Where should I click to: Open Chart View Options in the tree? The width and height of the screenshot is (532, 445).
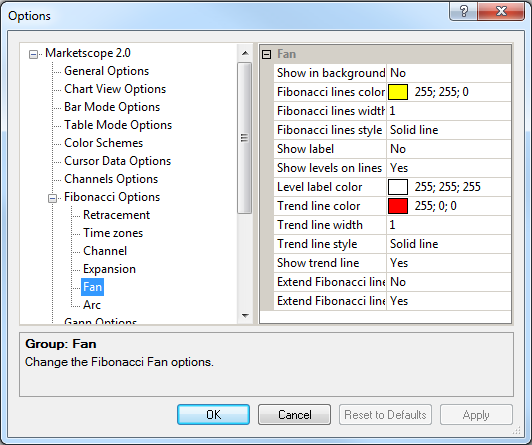[115, 89]
